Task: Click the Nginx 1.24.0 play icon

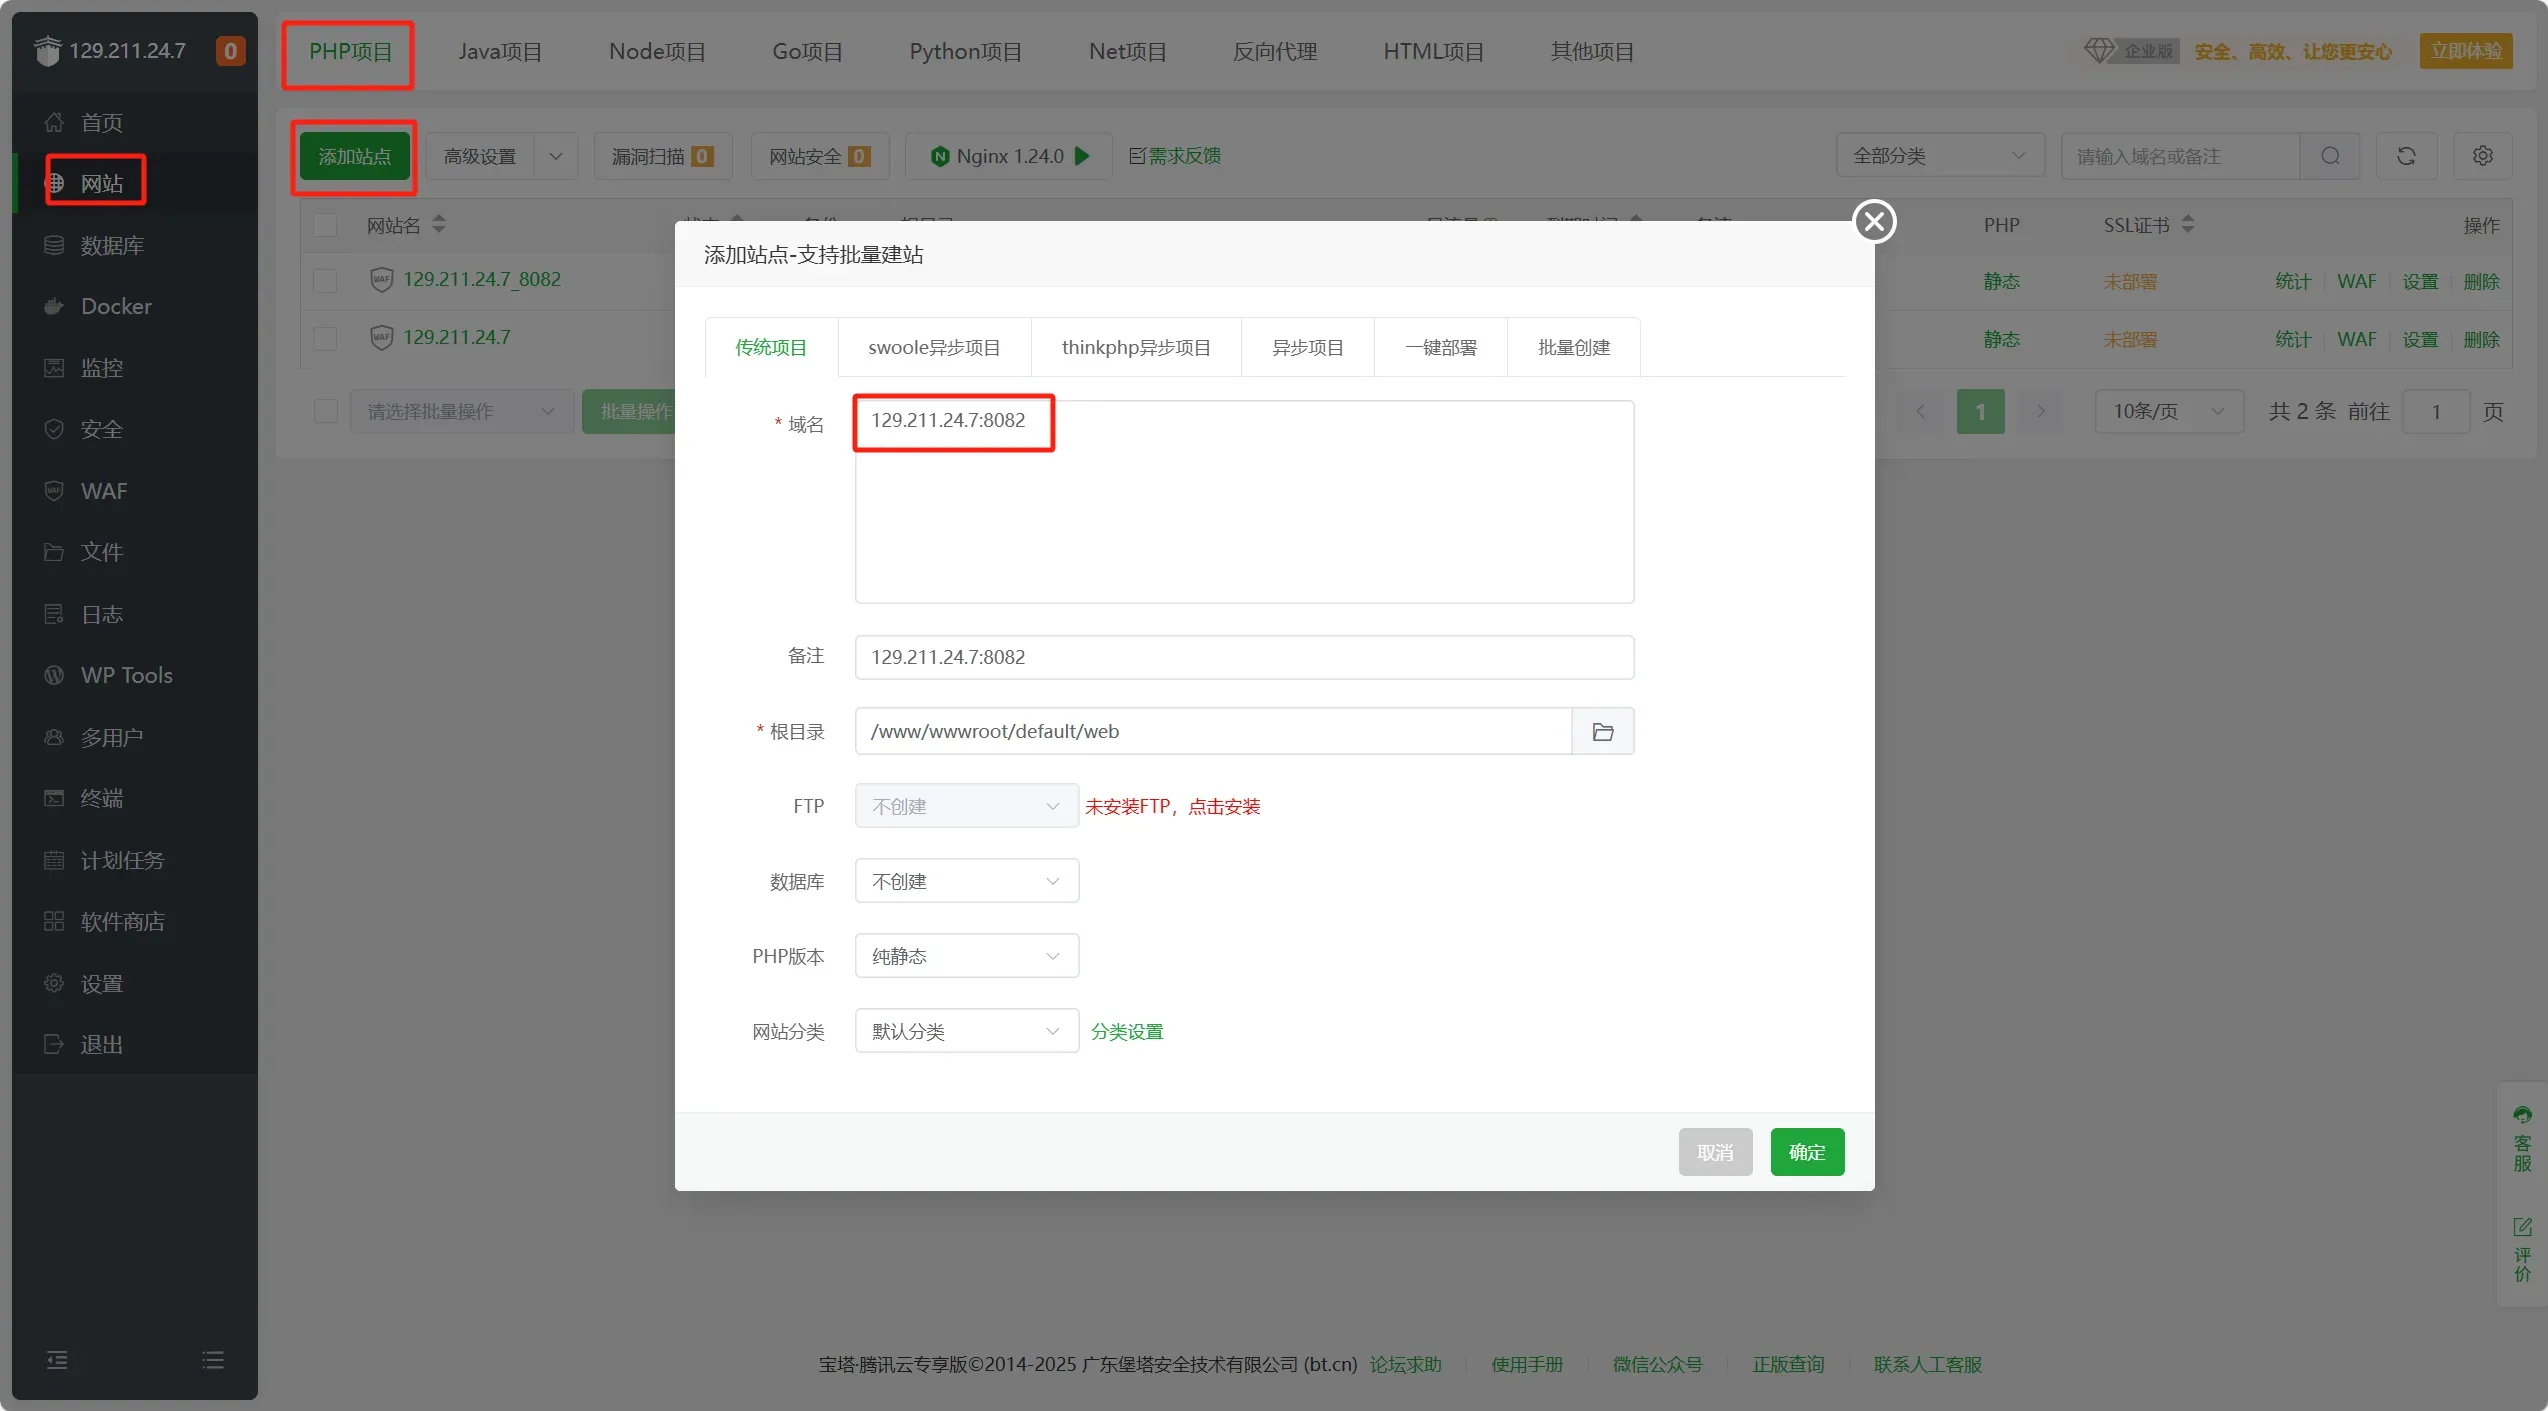Action: (1082, 156)
